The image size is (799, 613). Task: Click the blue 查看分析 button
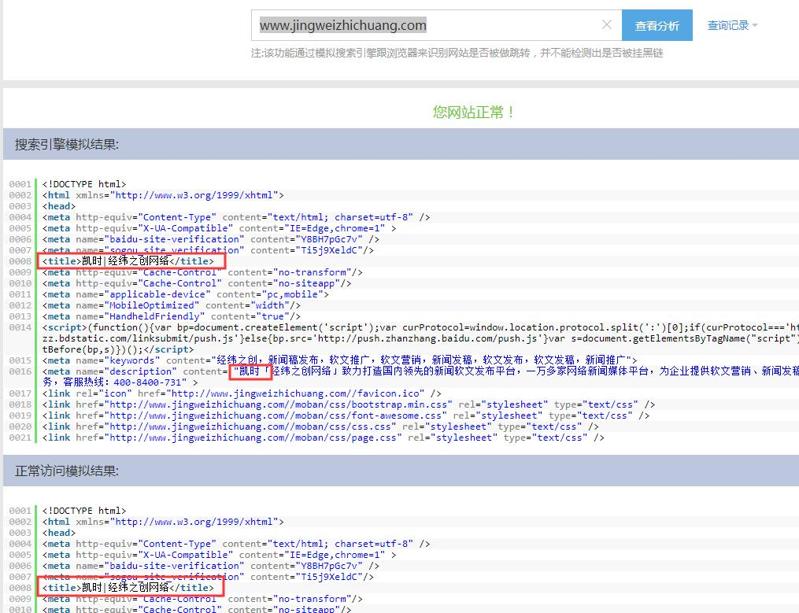click(657, 25)
